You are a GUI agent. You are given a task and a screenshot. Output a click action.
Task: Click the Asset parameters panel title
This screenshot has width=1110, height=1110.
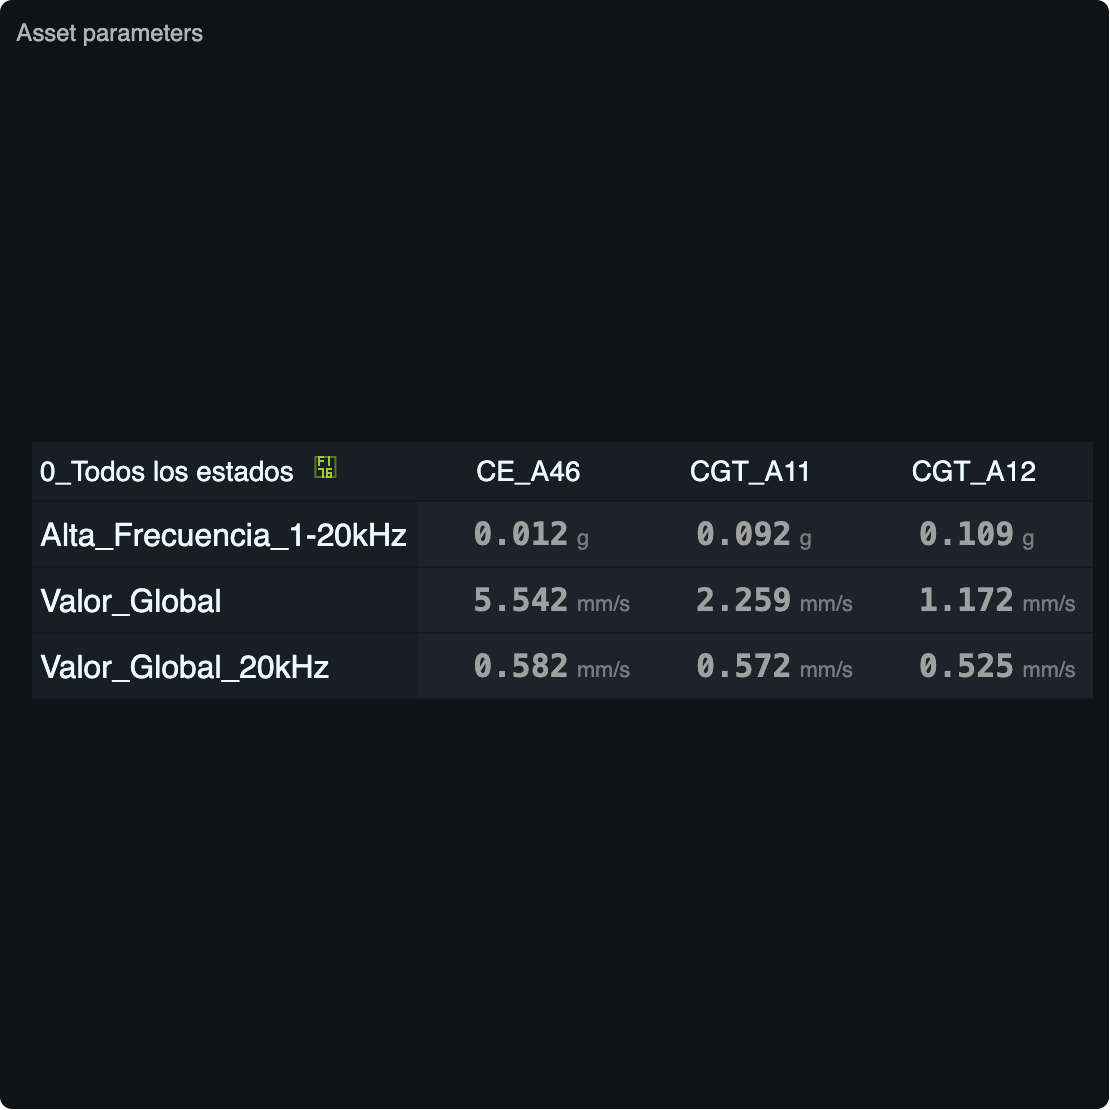pos(110,33)
